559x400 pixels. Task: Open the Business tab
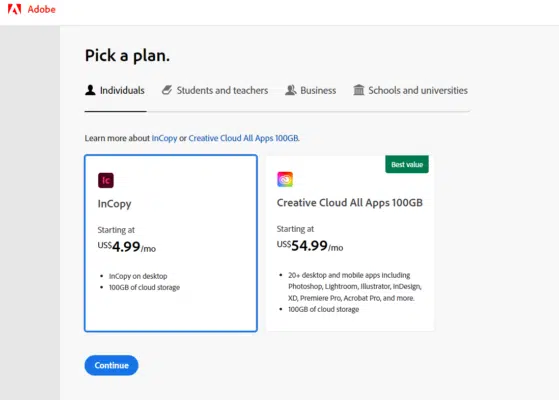[x=311, y=90]
